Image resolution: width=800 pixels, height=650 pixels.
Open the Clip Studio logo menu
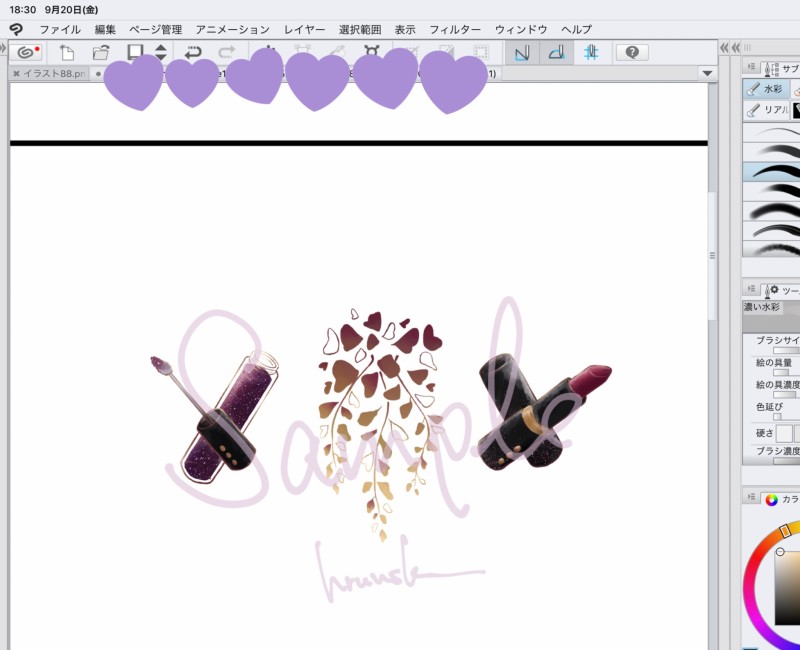pyautogui.click(x=16, y=29)
